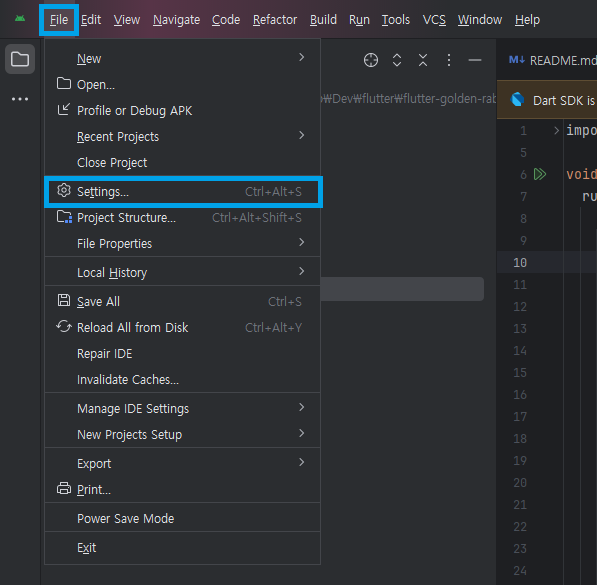
Task: Open the Code menu
Action: (226, 20)
